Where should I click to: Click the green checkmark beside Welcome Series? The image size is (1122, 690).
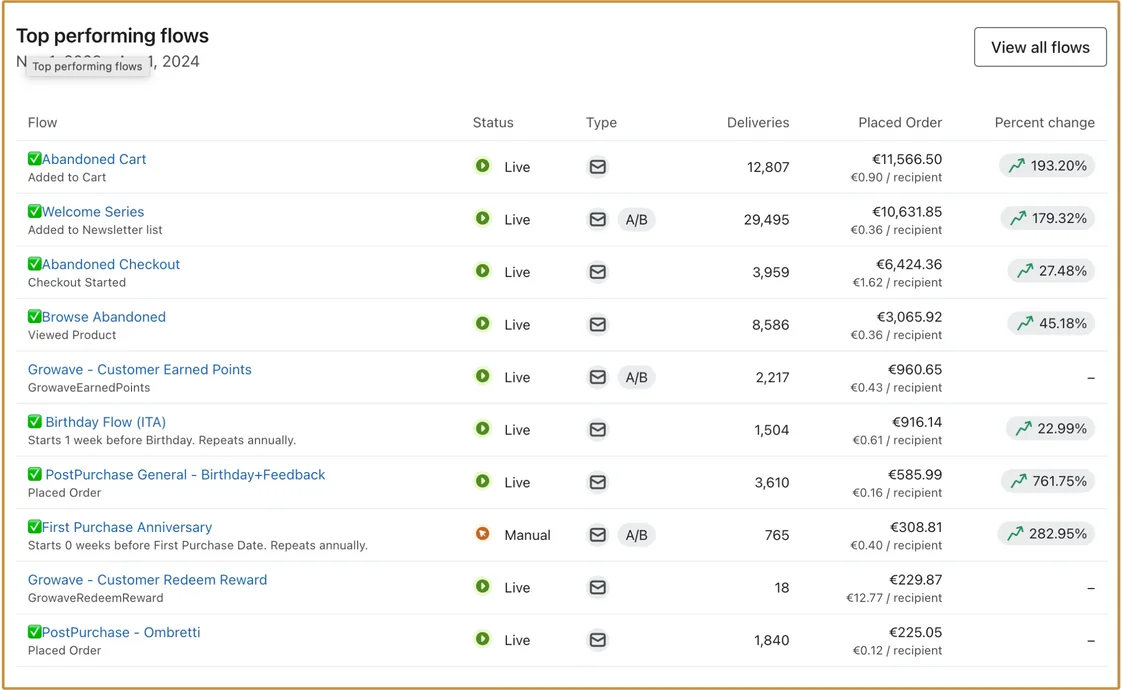pyautogui.click(x=34, y=211)
